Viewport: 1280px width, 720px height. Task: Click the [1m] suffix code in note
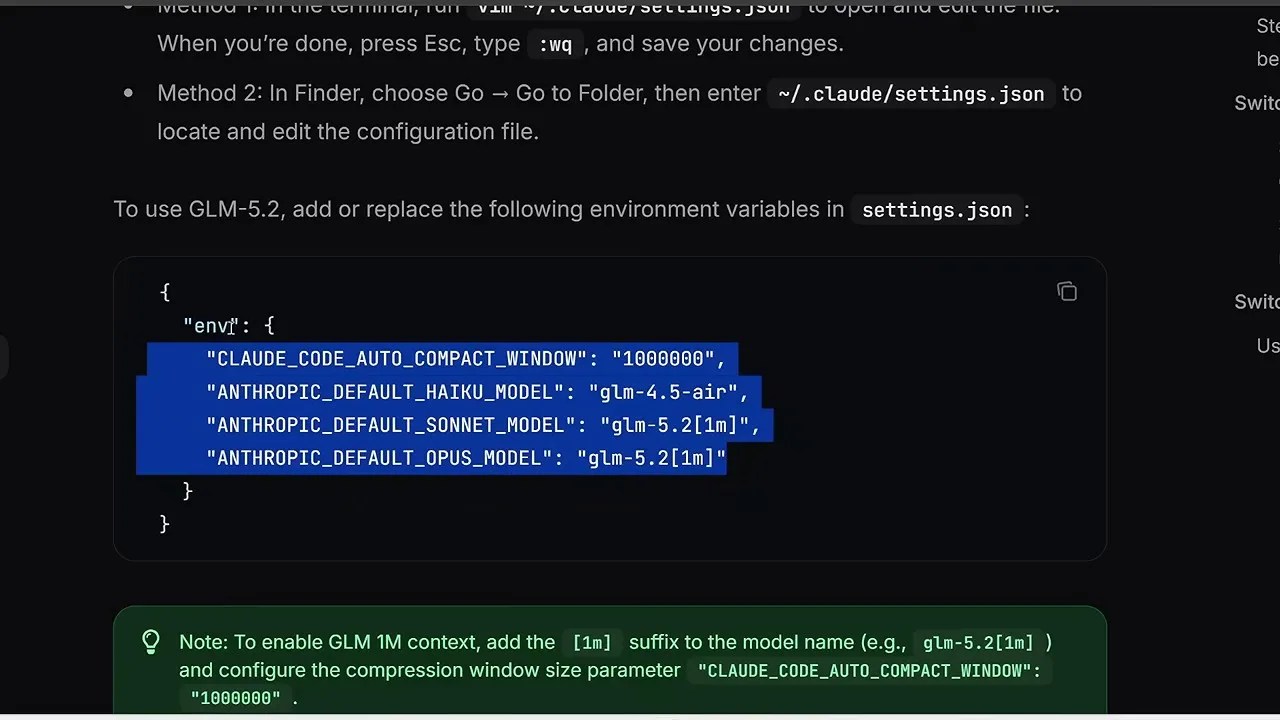592,643
